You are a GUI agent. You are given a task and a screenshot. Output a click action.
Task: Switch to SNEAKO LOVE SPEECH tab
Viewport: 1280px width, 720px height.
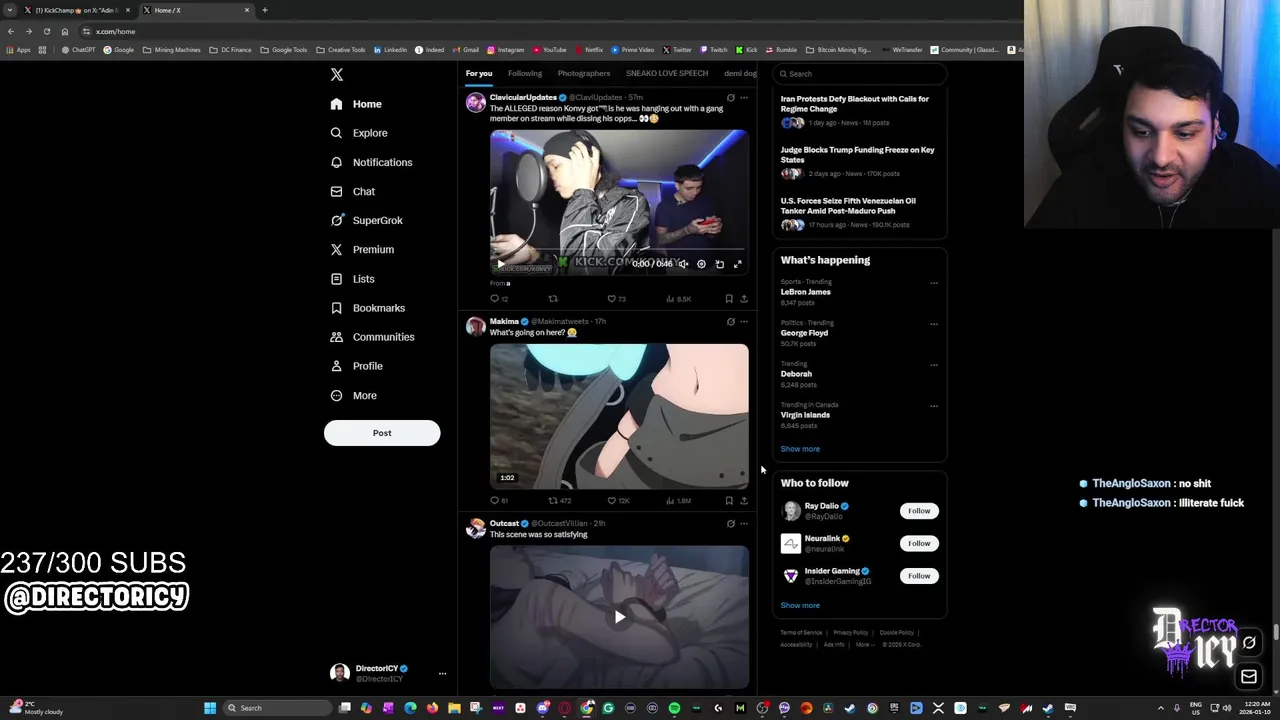tap(667, 73)
